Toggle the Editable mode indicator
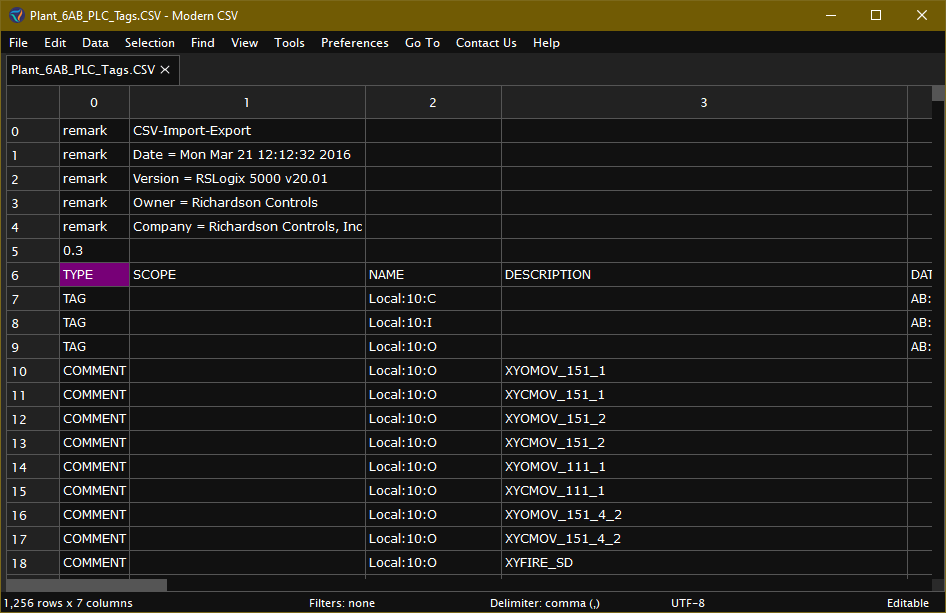The image size is (946, 613). click(909, 603)
